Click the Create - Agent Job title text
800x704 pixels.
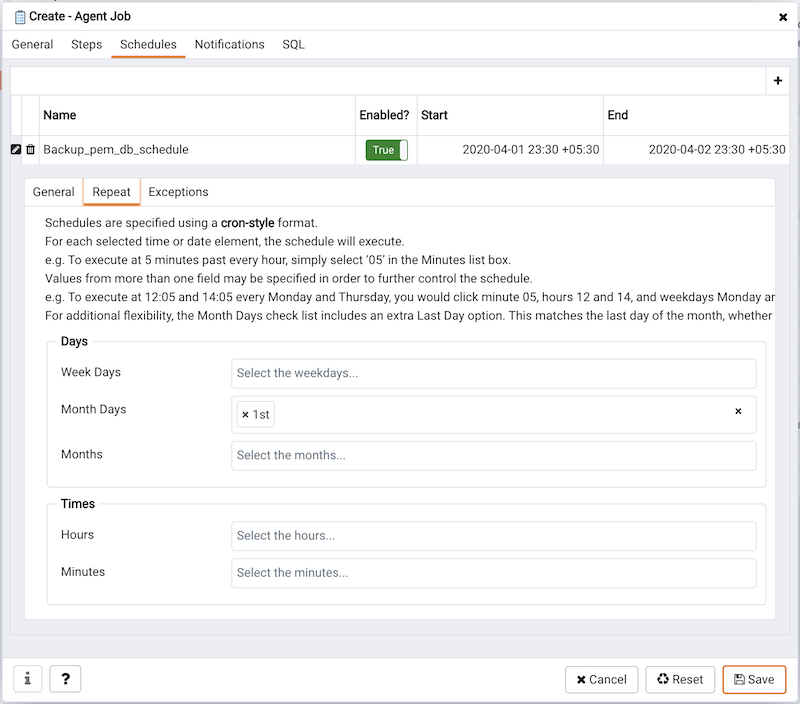[80, 16]
